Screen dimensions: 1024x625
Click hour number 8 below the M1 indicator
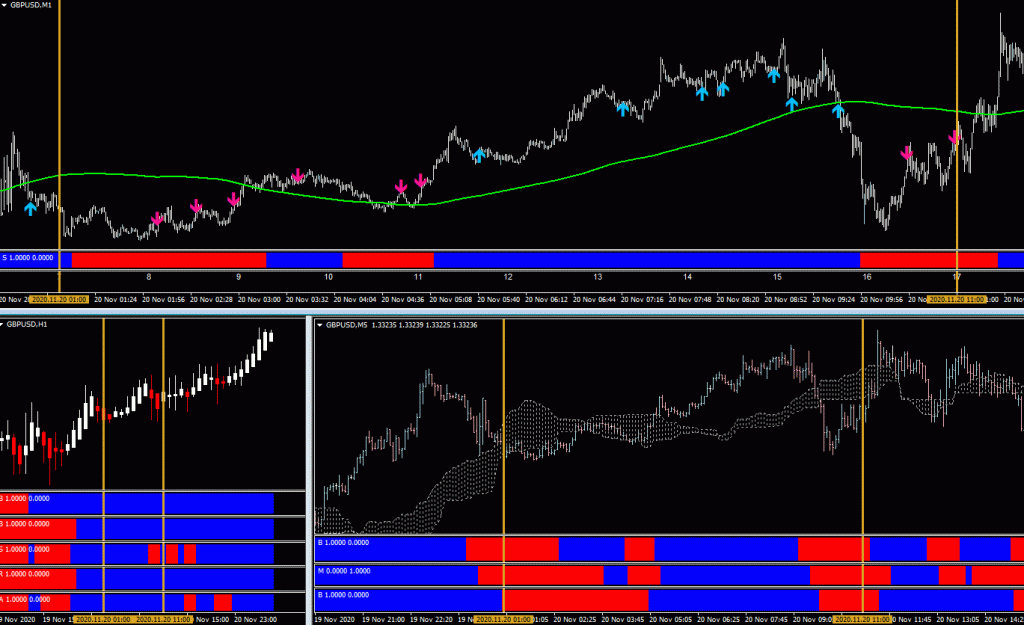coord(149,277)
